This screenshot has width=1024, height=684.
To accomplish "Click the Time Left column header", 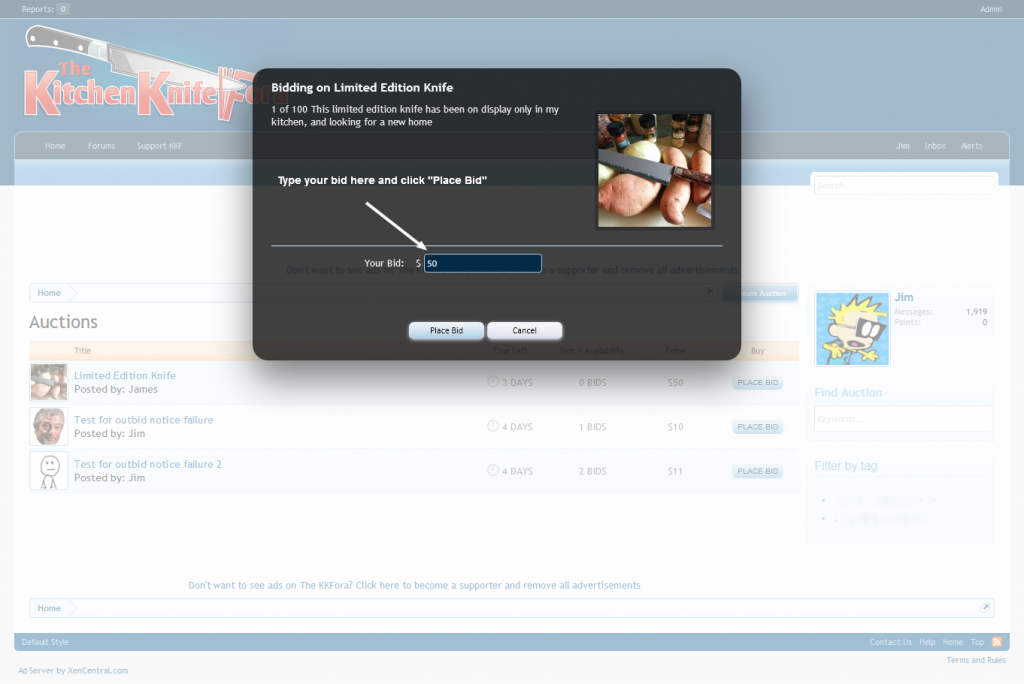I will 509,351.
